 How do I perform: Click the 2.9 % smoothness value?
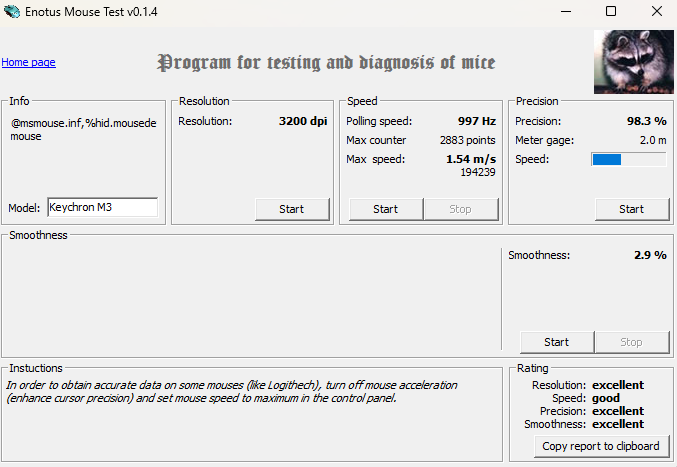pos(650,255)
